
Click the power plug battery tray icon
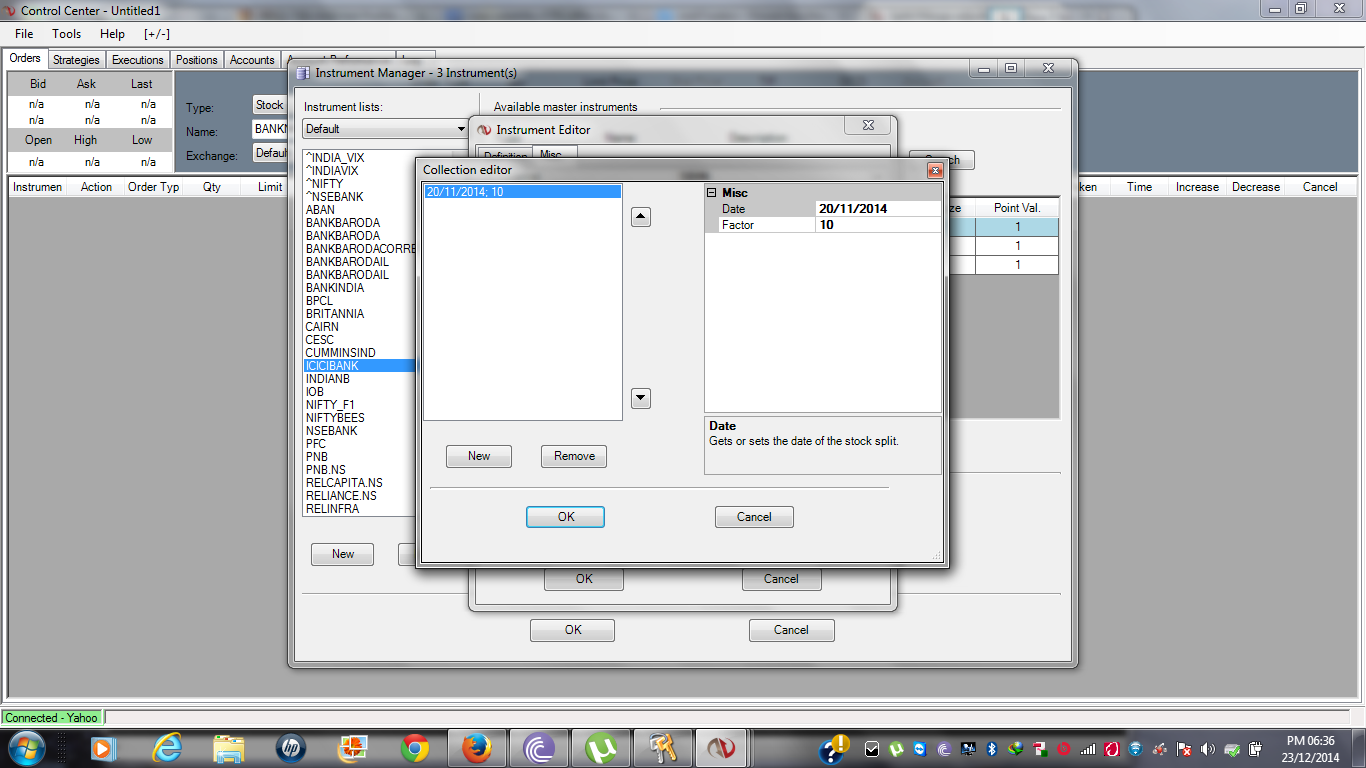coord(1256,749)
